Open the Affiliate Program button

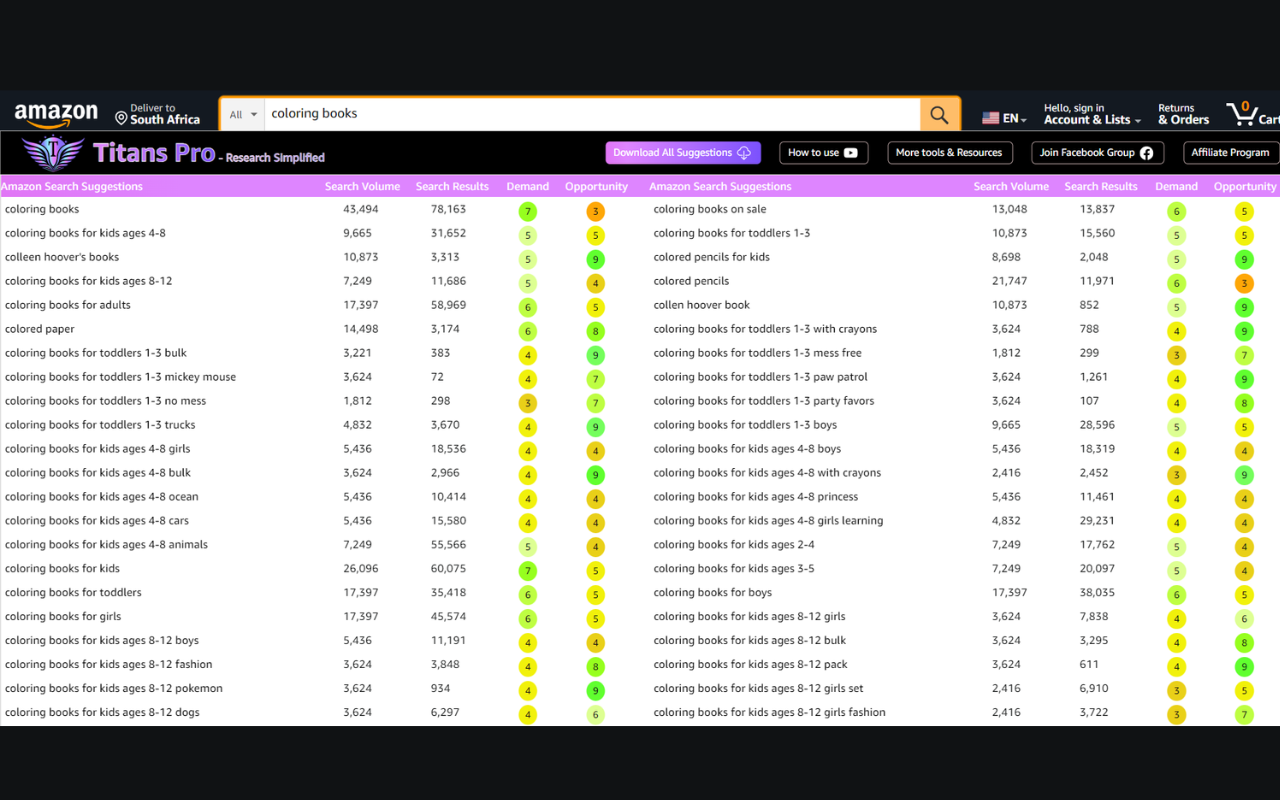1230,152
